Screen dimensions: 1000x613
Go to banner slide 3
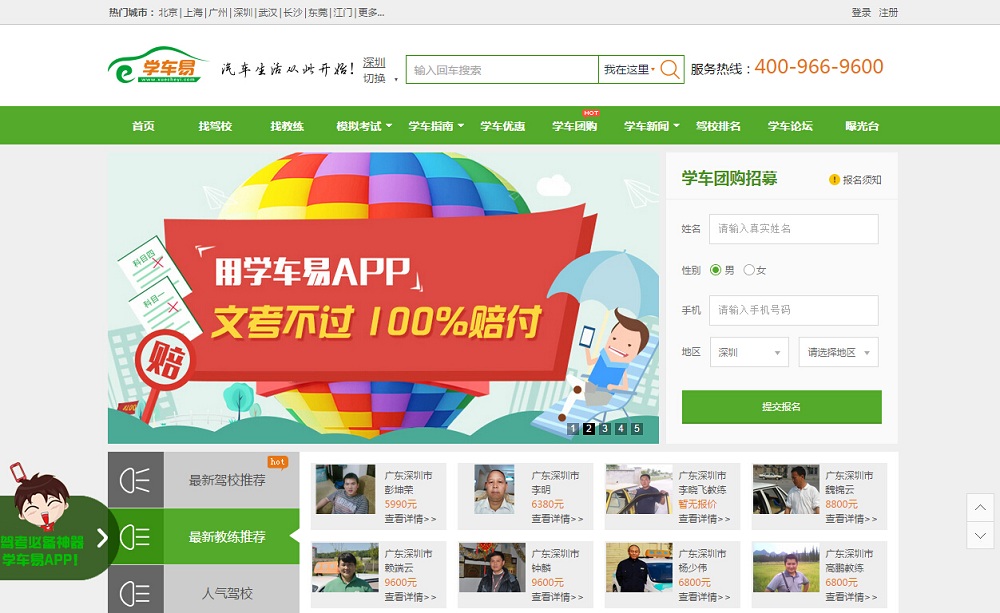[x=605, y=429]
